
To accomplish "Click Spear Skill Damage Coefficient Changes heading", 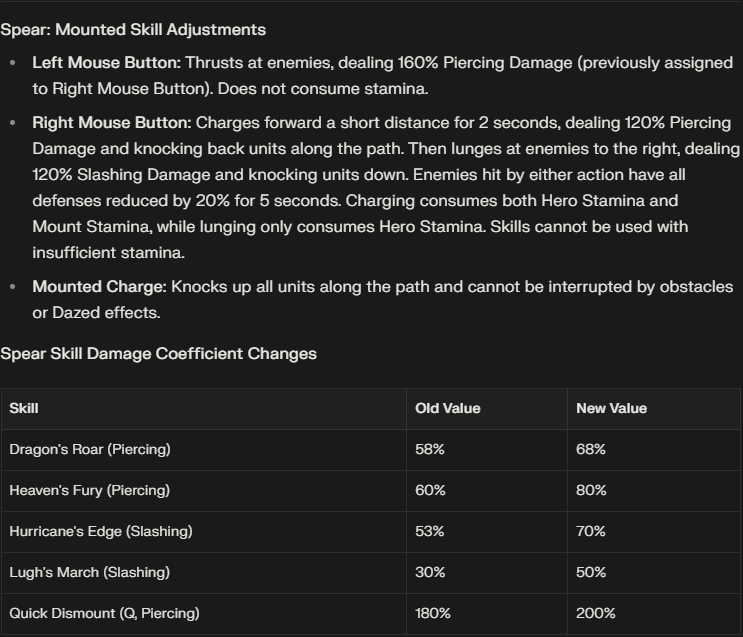I will (x=158, y=354).
